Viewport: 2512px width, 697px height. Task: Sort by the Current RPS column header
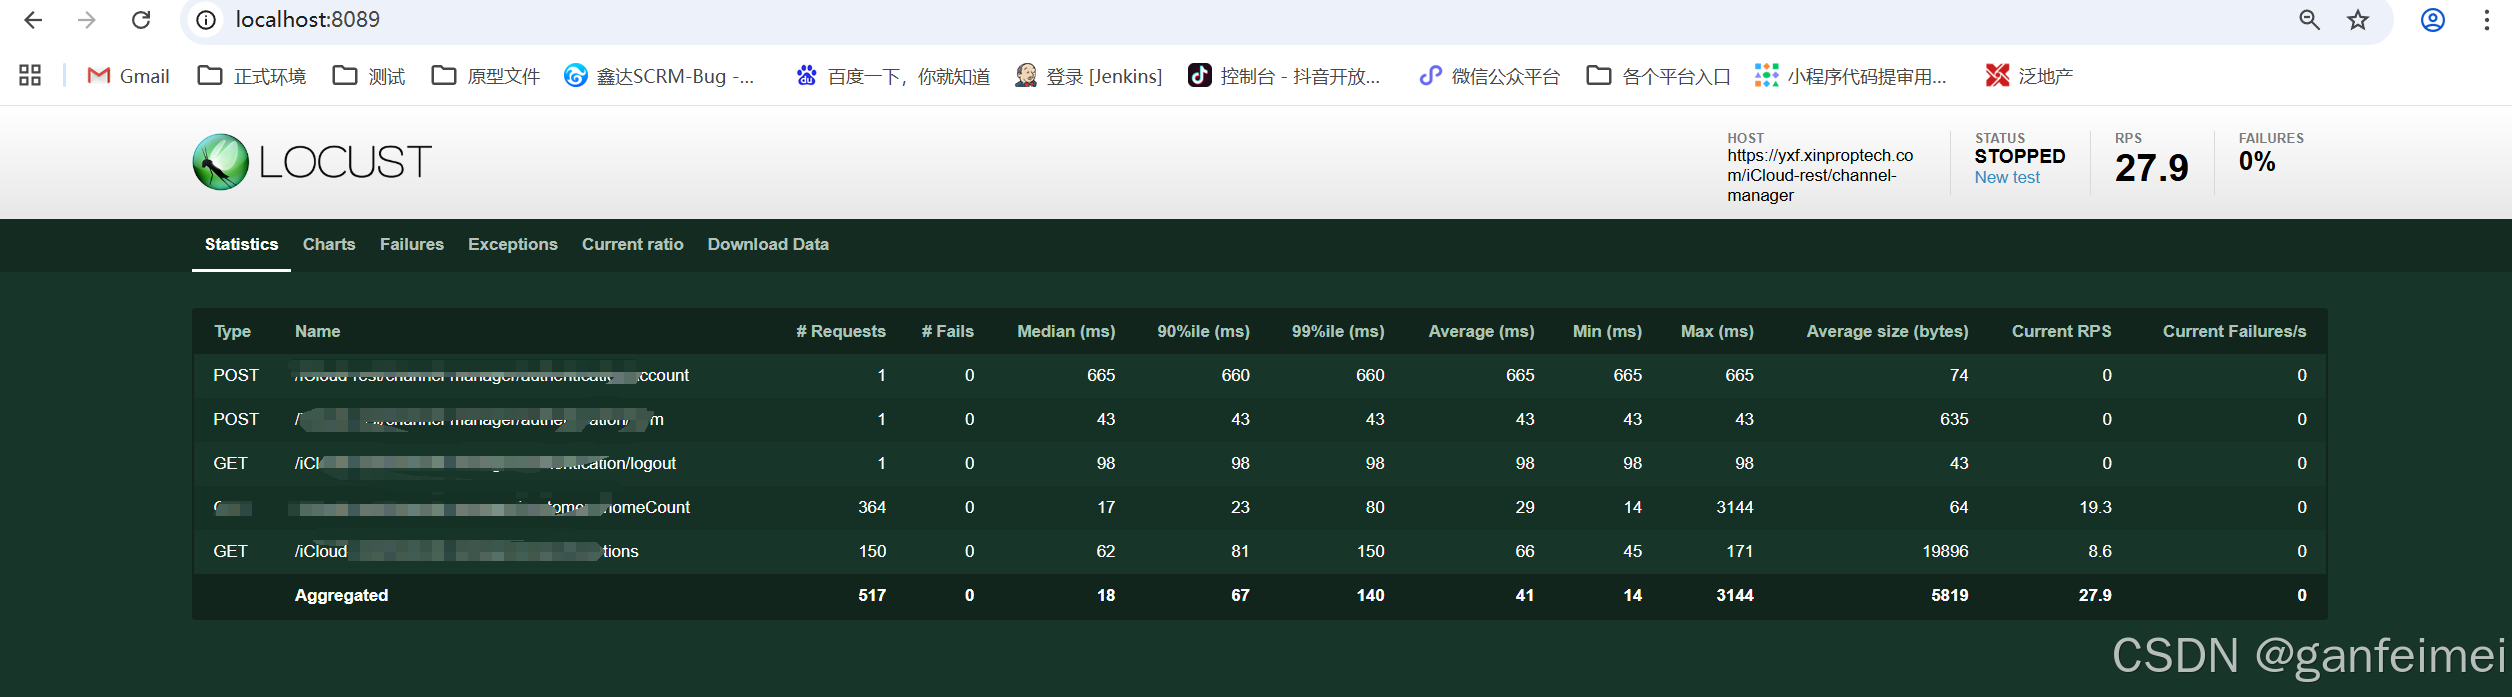(x=2062, y=331)
